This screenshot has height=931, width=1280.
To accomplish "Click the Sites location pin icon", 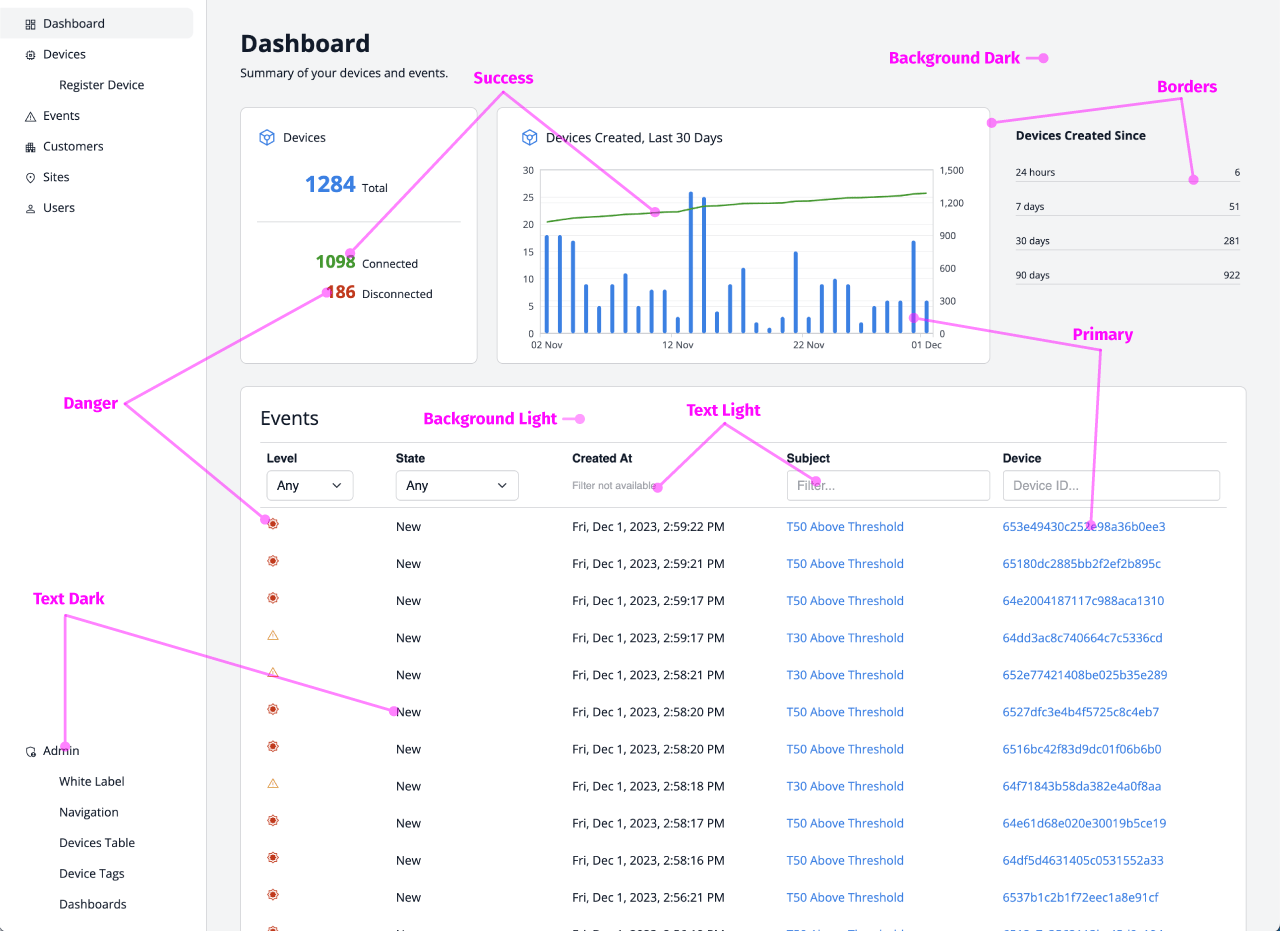I will 30,178.
